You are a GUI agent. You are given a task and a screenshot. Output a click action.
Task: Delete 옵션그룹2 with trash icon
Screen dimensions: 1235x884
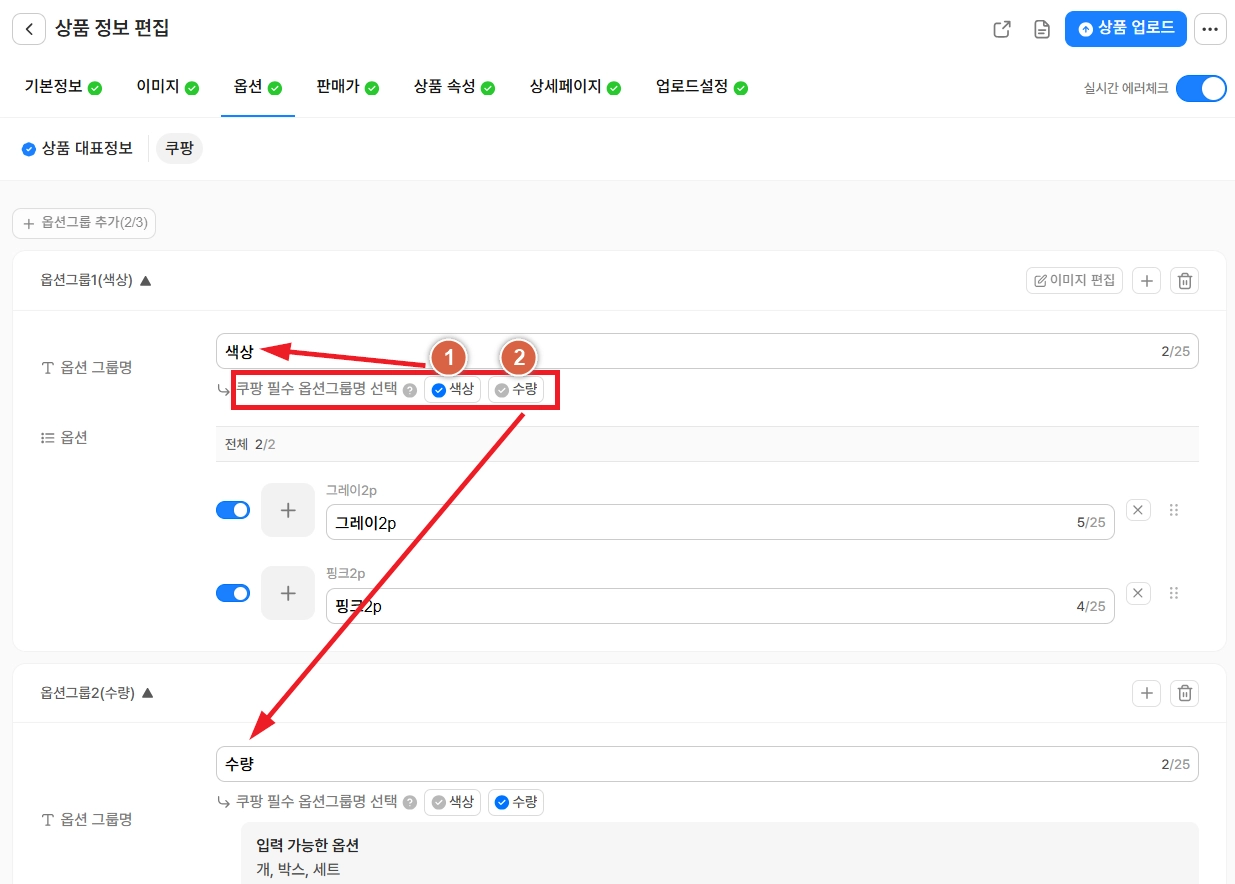click(x=1185, y=693)
